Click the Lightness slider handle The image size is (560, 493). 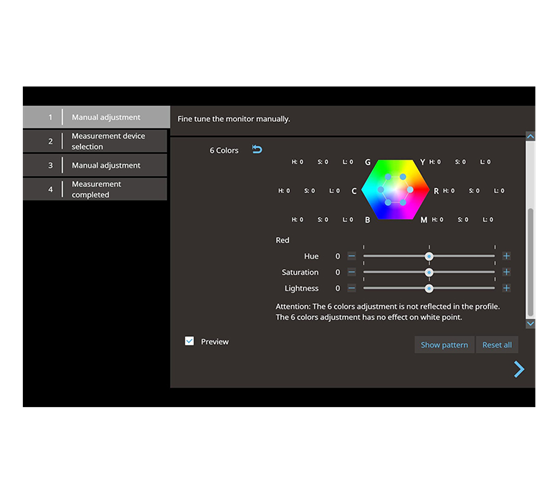click(x=429, y=288)
